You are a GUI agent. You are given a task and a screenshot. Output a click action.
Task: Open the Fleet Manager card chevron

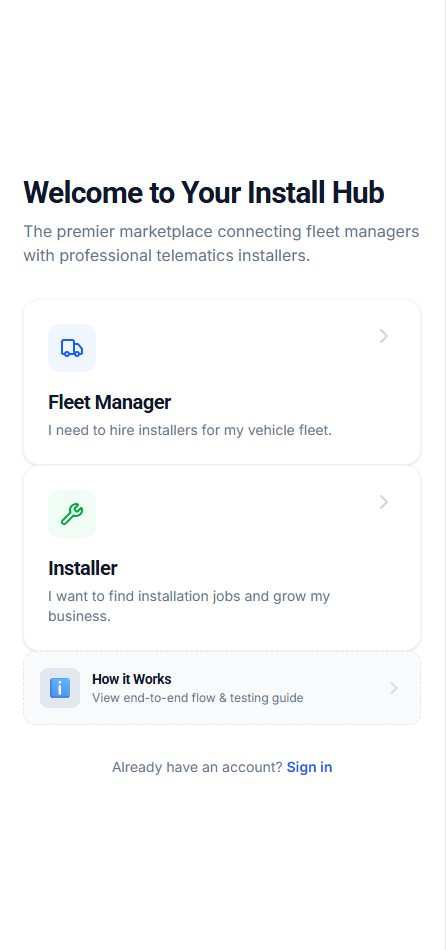(x=384, y=336)
